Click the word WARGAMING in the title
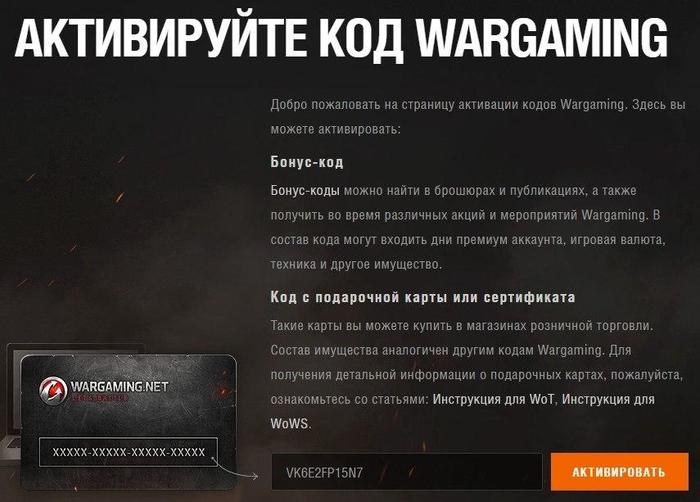Viewport: 700px width, 502px height. 542,38
